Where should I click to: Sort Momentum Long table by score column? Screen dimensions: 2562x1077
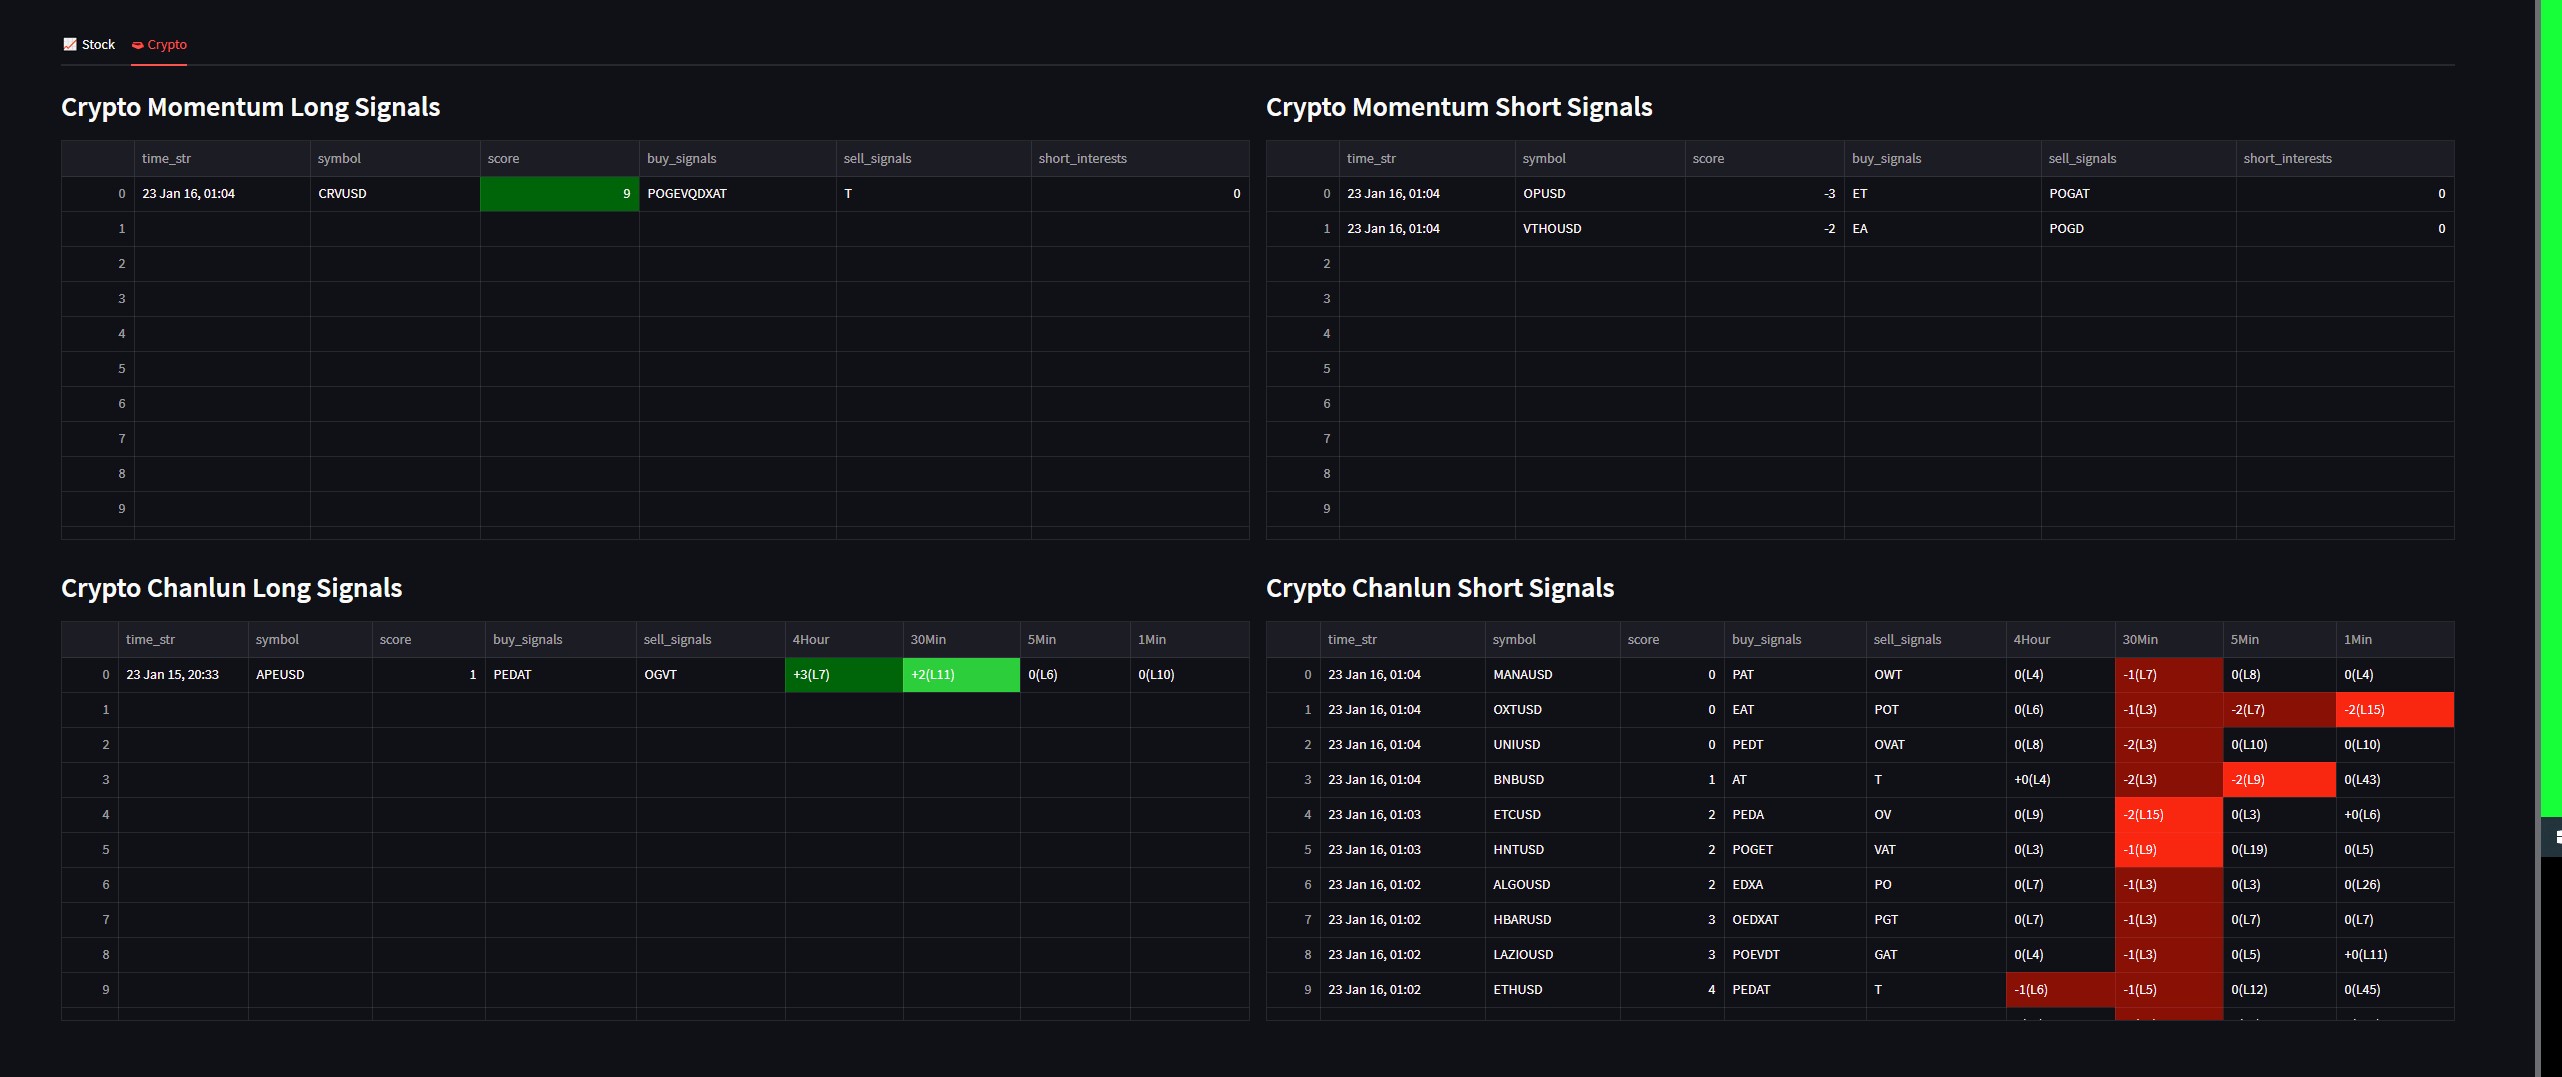point(503,159)
